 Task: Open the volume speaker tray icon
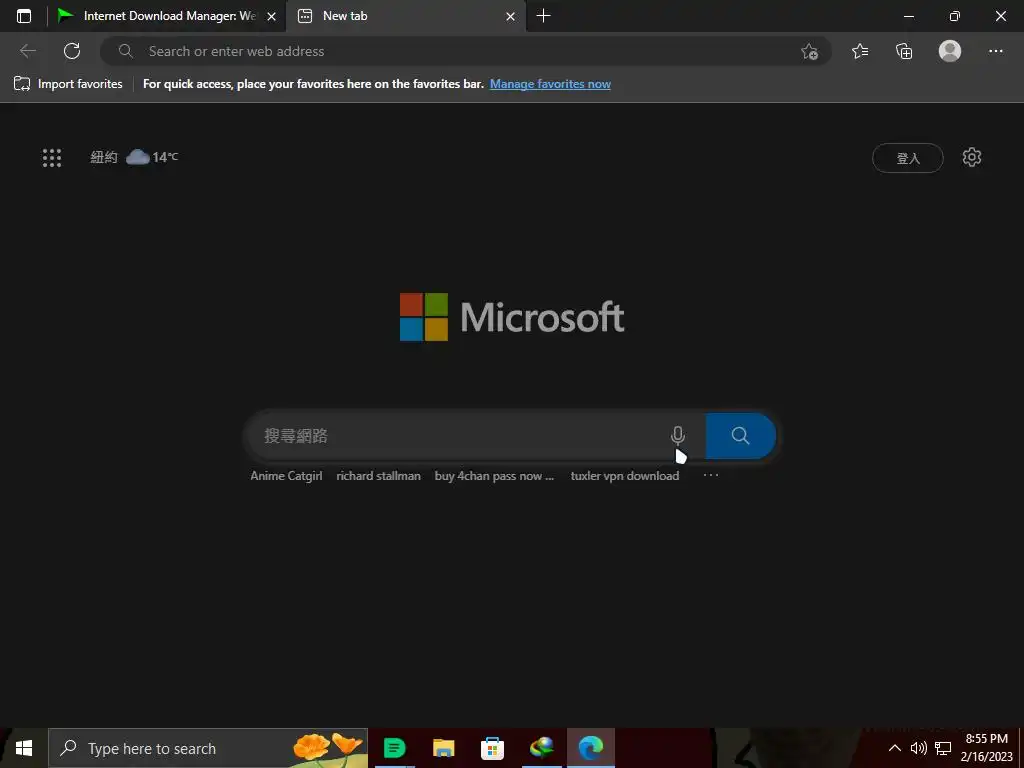[918, 748]
